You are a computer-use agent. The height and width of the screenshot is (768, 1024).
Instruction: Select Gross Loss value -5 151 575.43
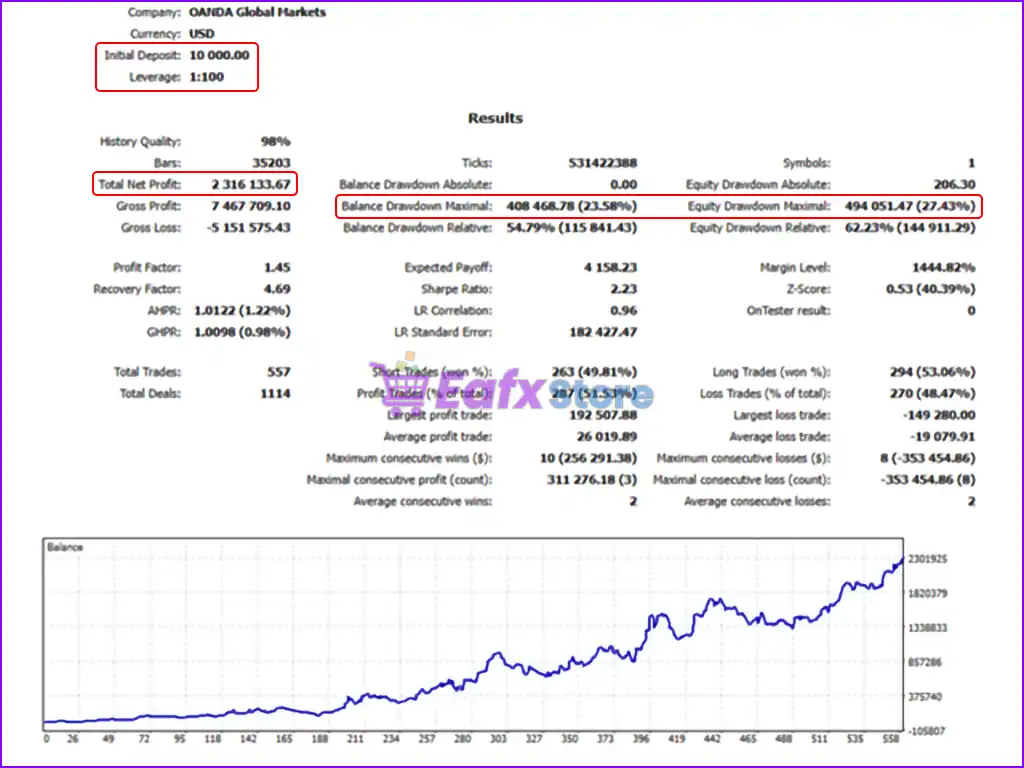249,228
